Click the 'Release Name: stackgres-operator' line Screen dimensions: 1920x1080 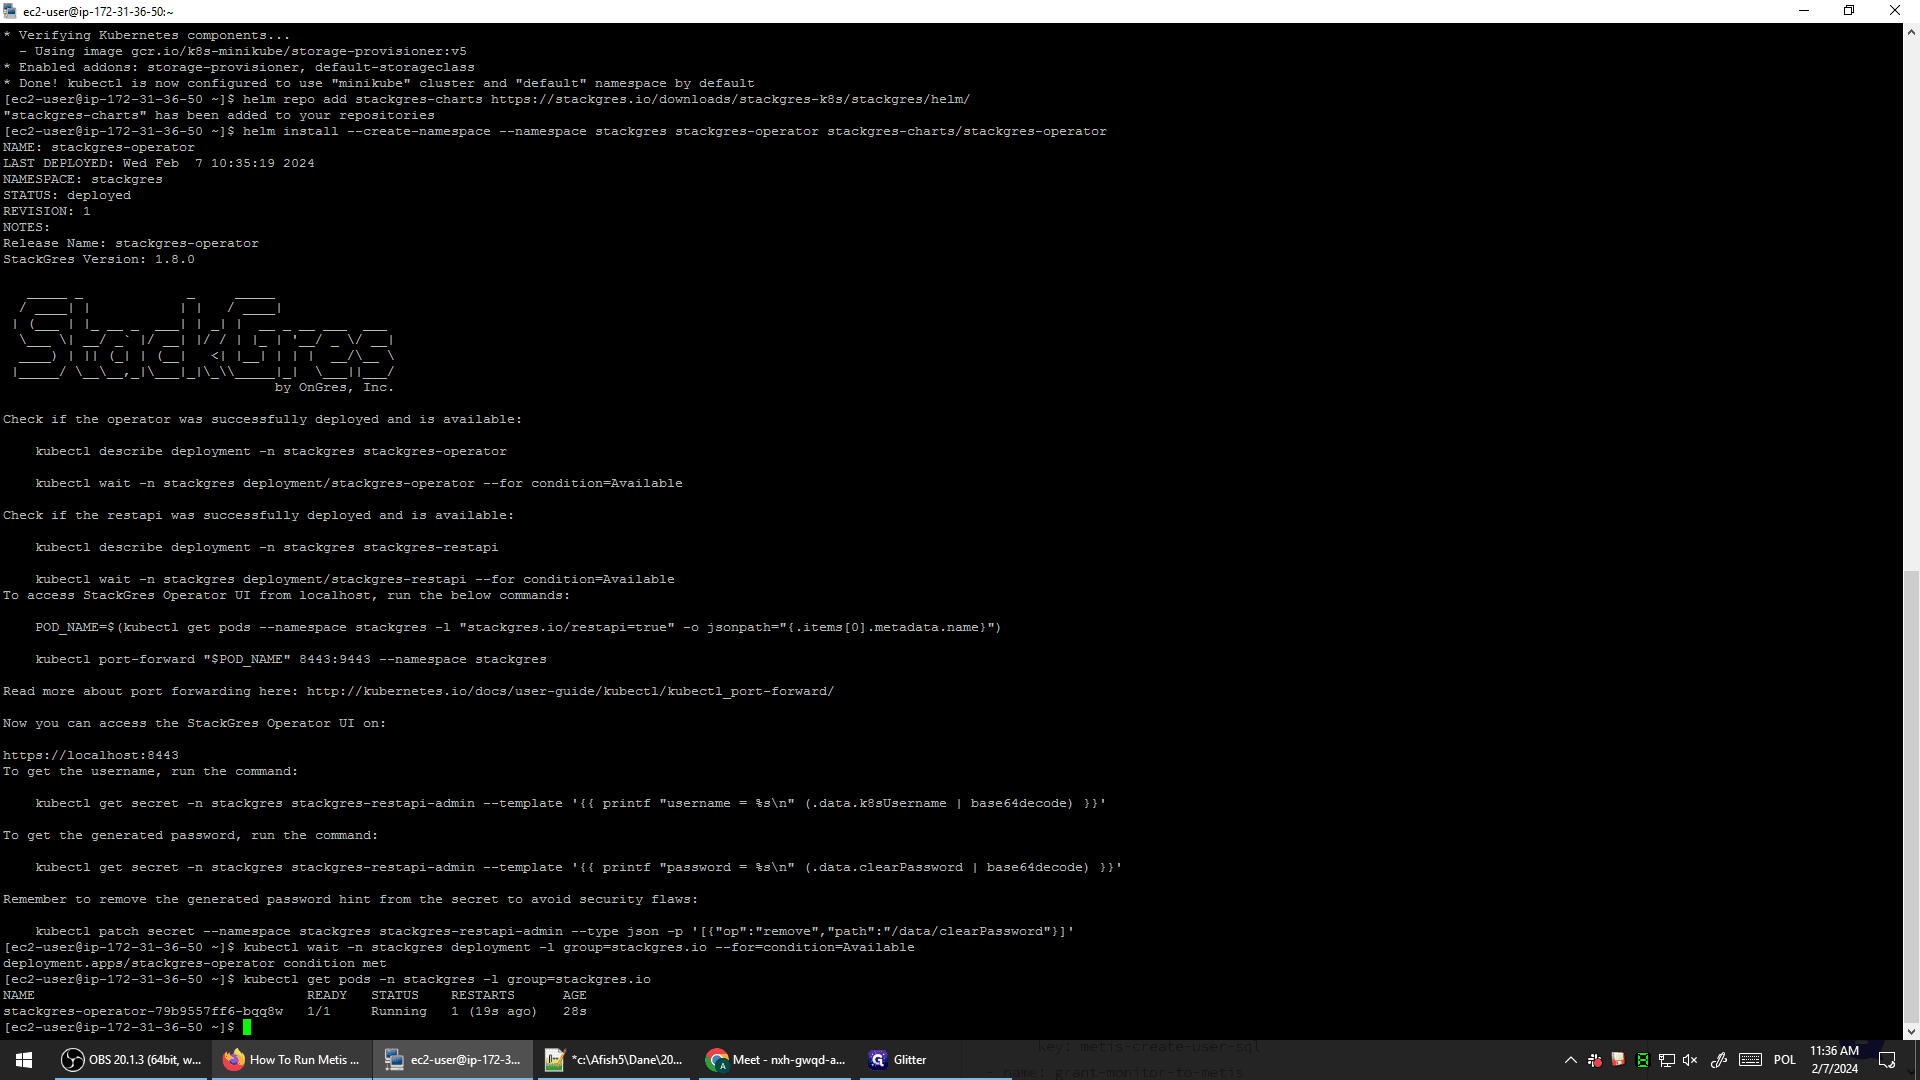[x=131, y=243]
